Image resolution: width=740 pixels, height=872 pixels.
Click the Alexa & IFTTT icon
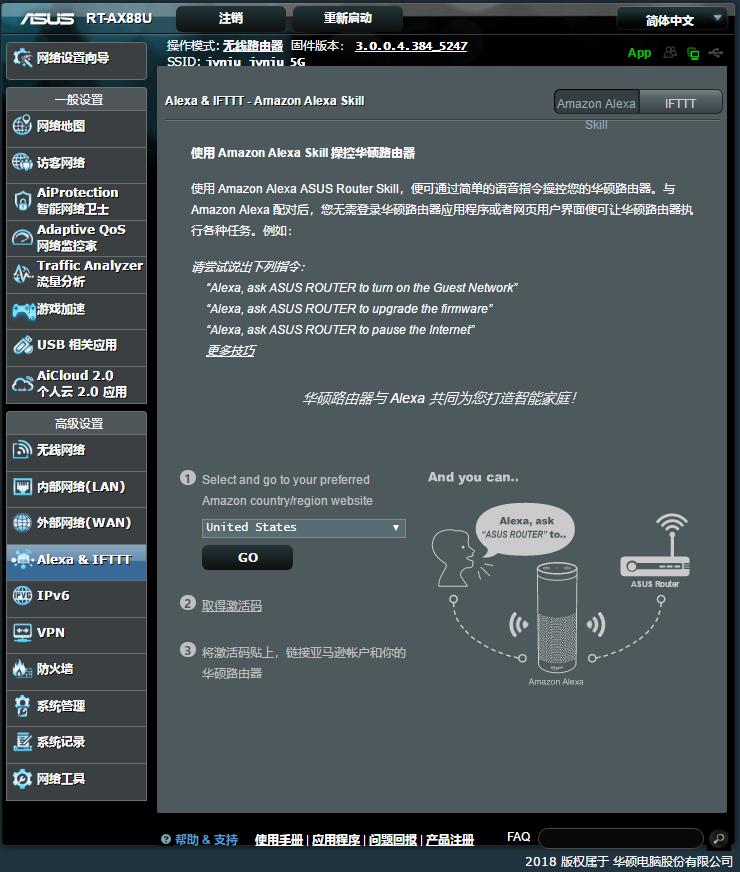(x=22, y=559)
